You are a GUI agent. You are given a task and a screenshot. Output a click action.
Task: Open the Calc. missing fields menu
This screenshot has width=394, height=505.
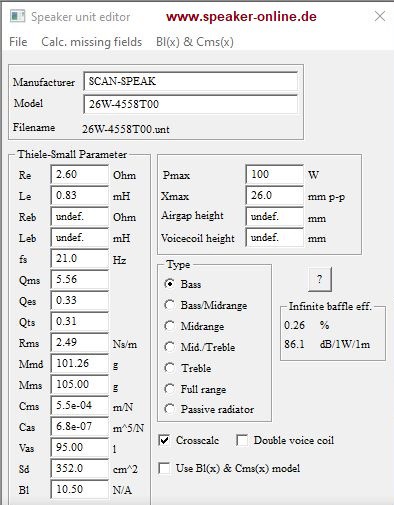91,42
